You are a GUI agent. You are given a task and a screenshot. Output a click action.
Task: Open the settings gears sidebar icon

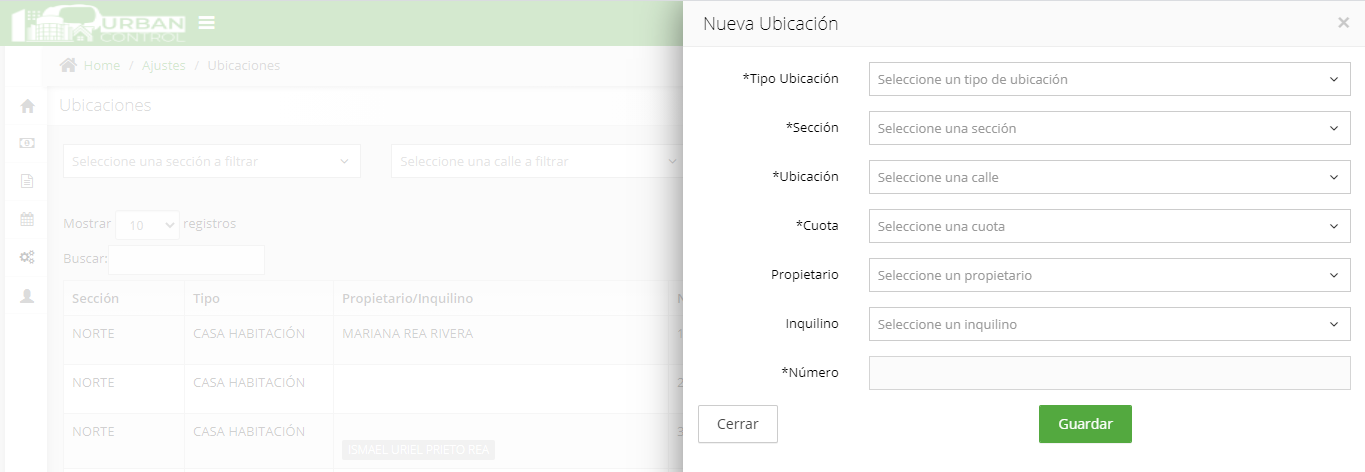tap(28, 257)
